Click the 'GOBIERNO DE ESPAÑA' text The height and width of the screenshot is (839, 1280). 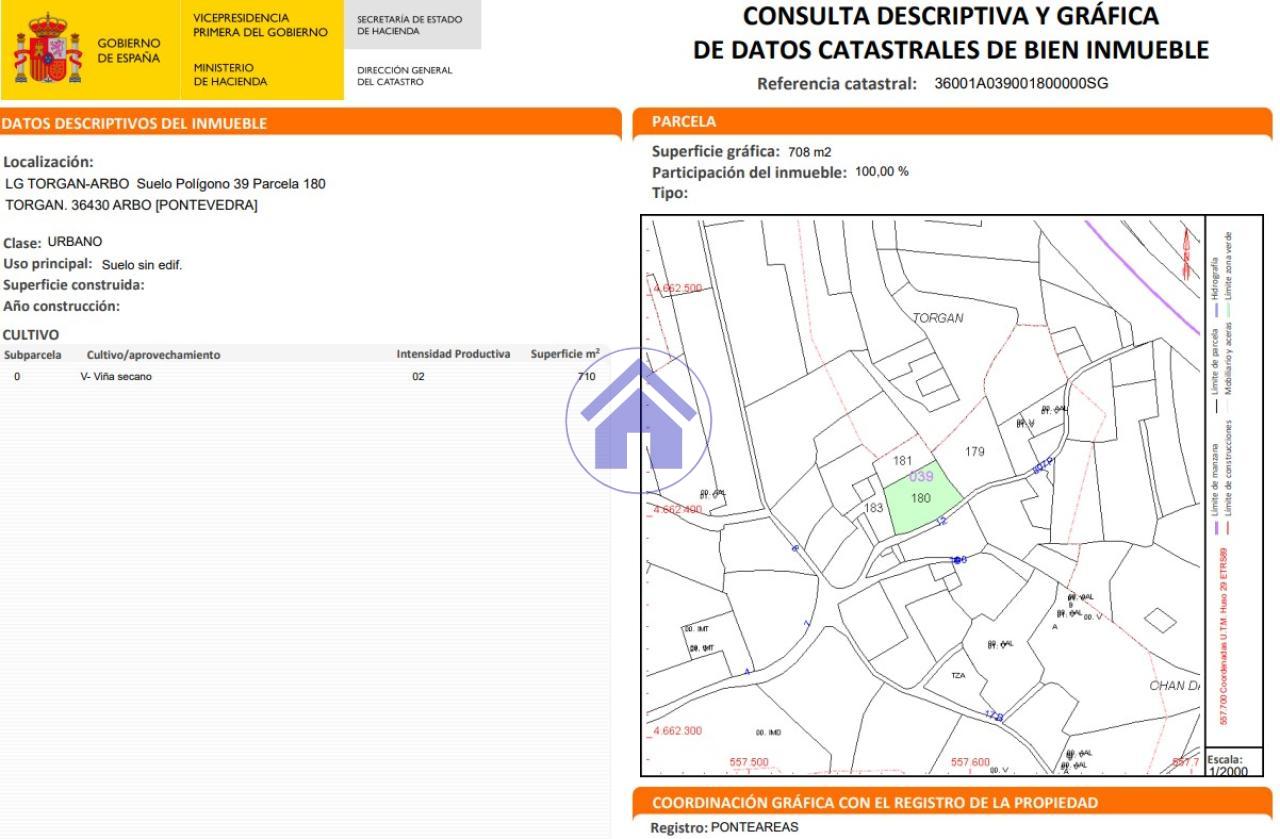click(x=128, y=50)
